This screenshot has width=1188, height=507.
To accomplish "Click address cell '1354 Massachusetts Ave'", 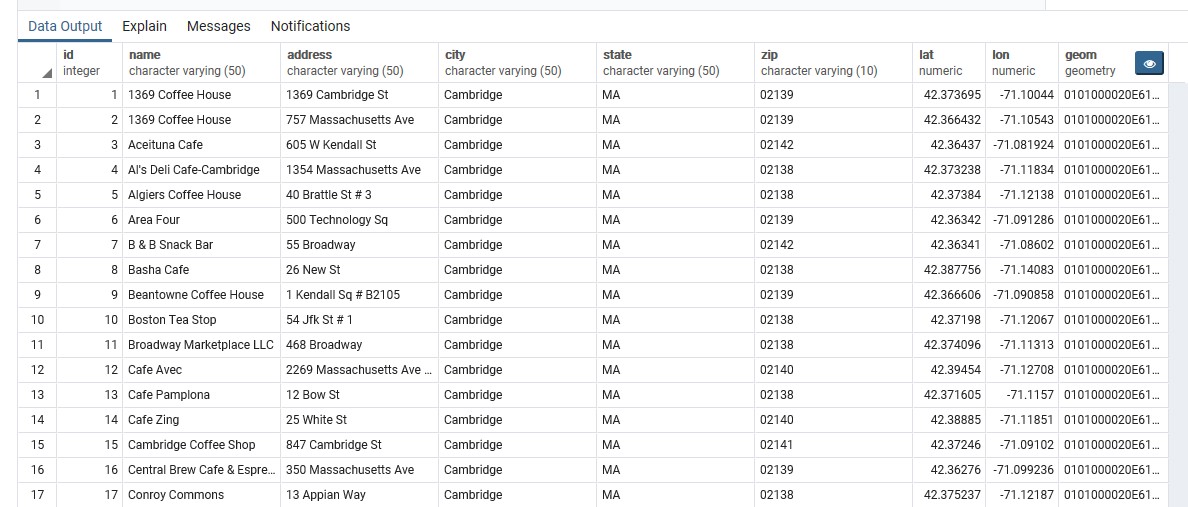I will tap(359, 170).
